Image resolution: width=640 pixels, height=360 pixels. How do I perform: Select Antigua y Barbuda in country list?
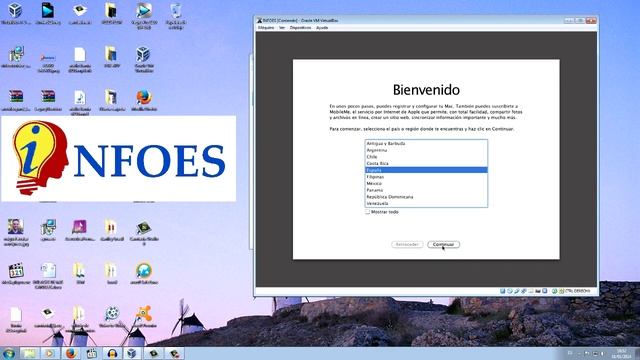[426, 144]
